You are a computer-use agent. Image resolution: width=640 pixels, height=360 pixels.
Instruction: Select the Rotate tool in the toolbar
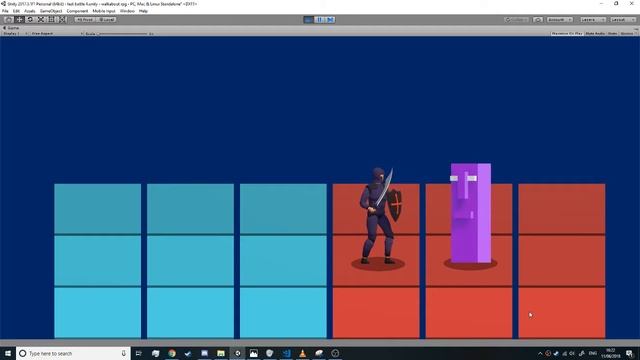click(x=30, y=20)
